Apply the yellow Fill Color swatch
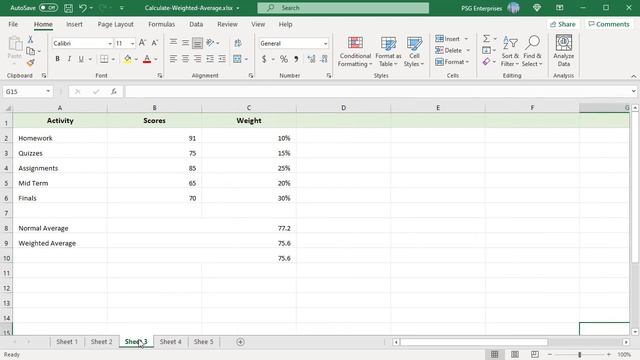Image resolution: width=640 pixels, height=360 pixels. point(128,59)
